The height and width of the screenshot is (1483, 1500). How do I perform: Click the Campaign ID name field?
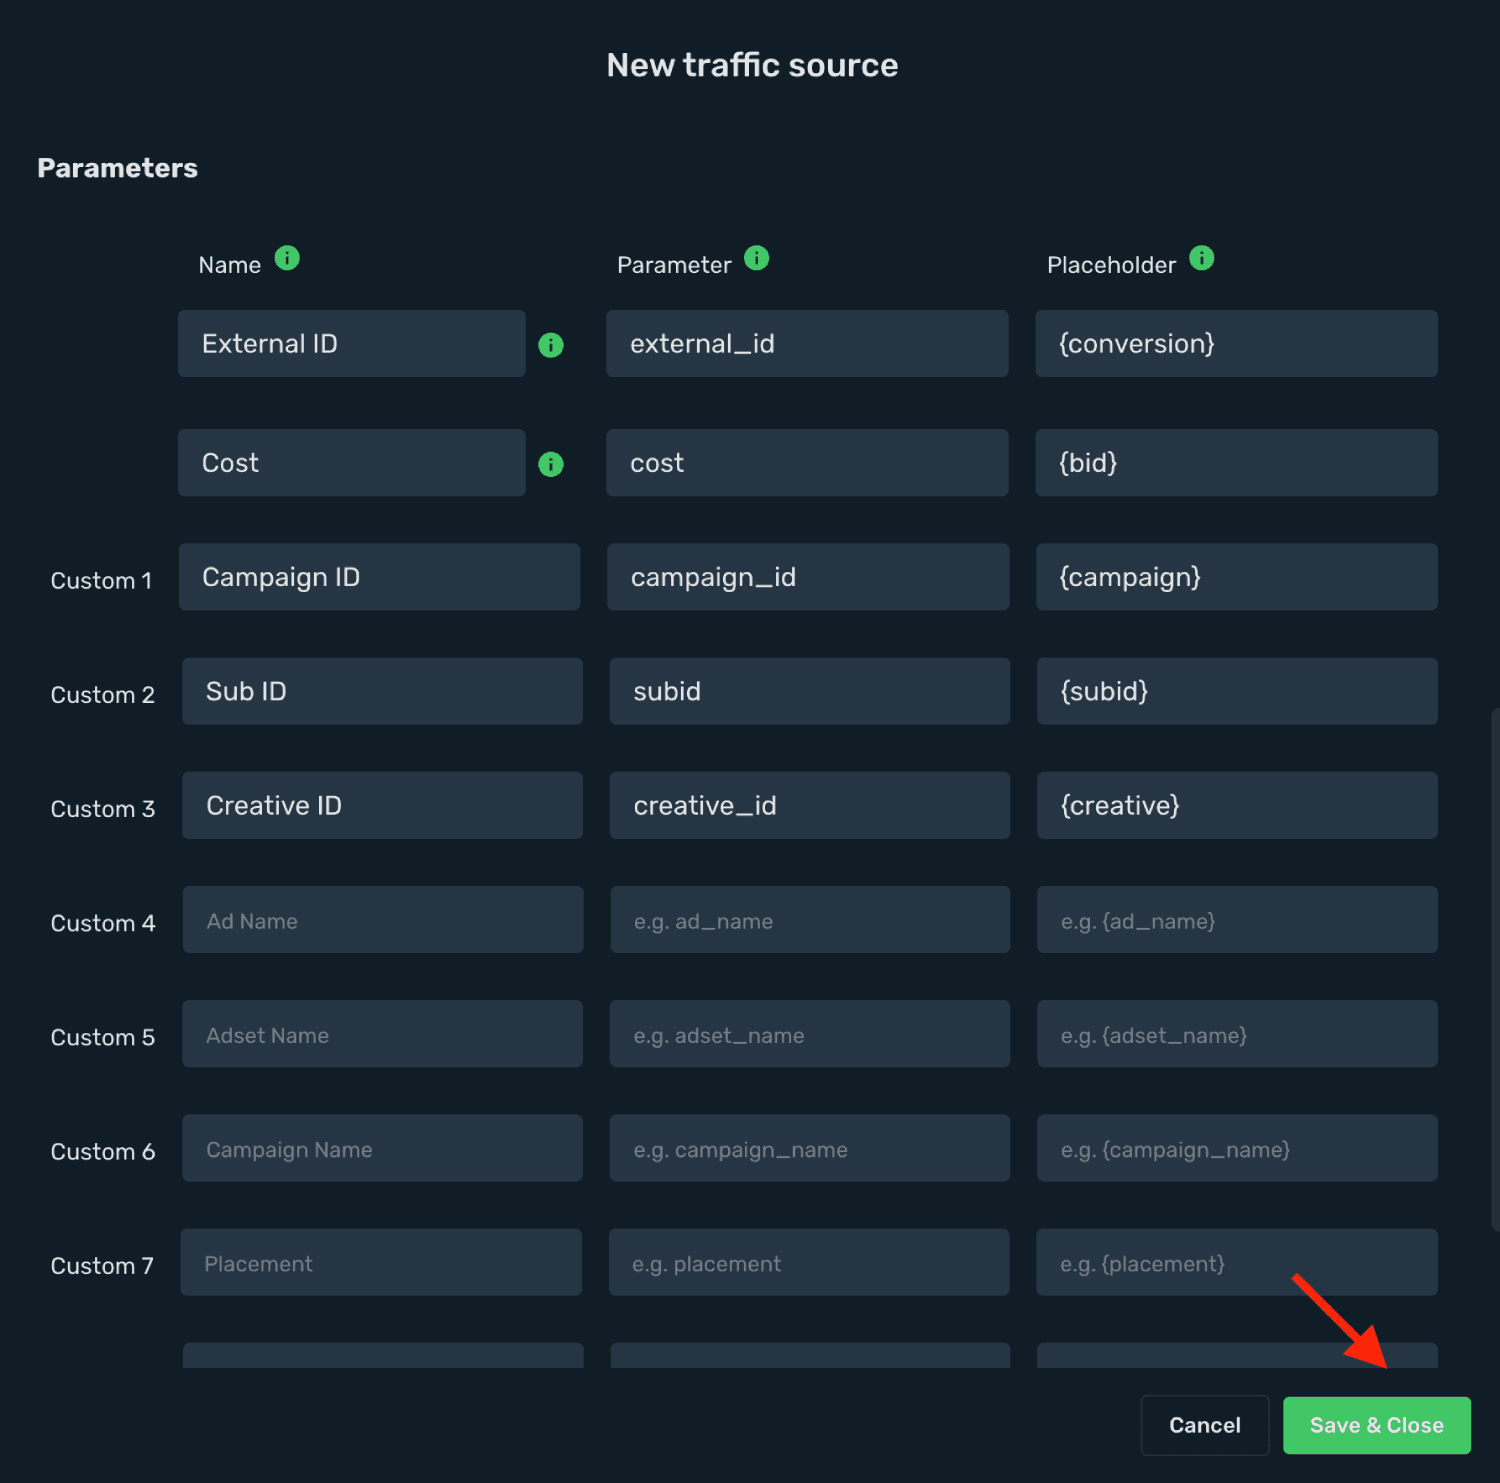(x=380, y=577)
